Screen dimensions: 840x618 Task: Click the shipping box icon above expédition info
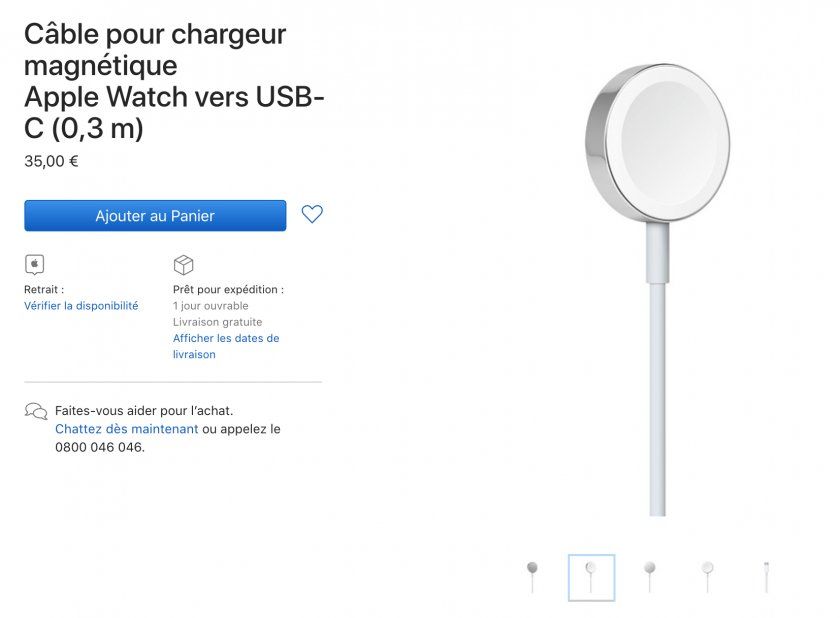[184, 265]
